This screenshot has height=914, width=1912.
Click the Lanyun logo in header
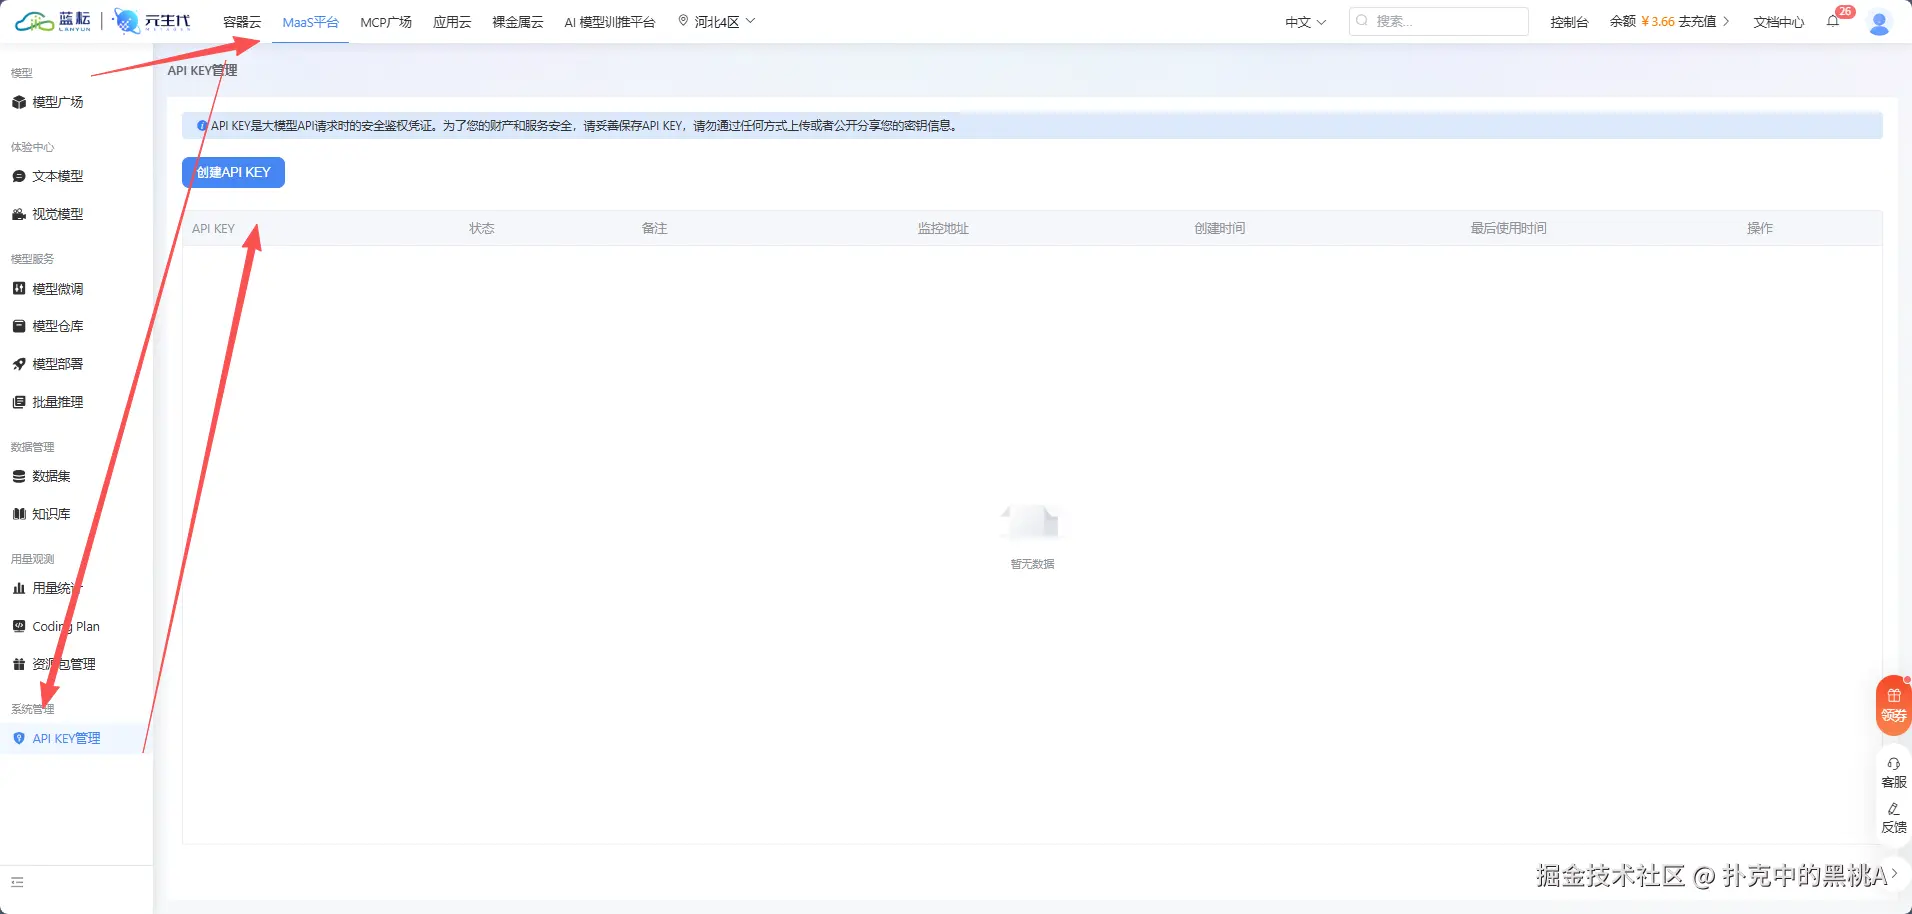(x=53, y=21)
